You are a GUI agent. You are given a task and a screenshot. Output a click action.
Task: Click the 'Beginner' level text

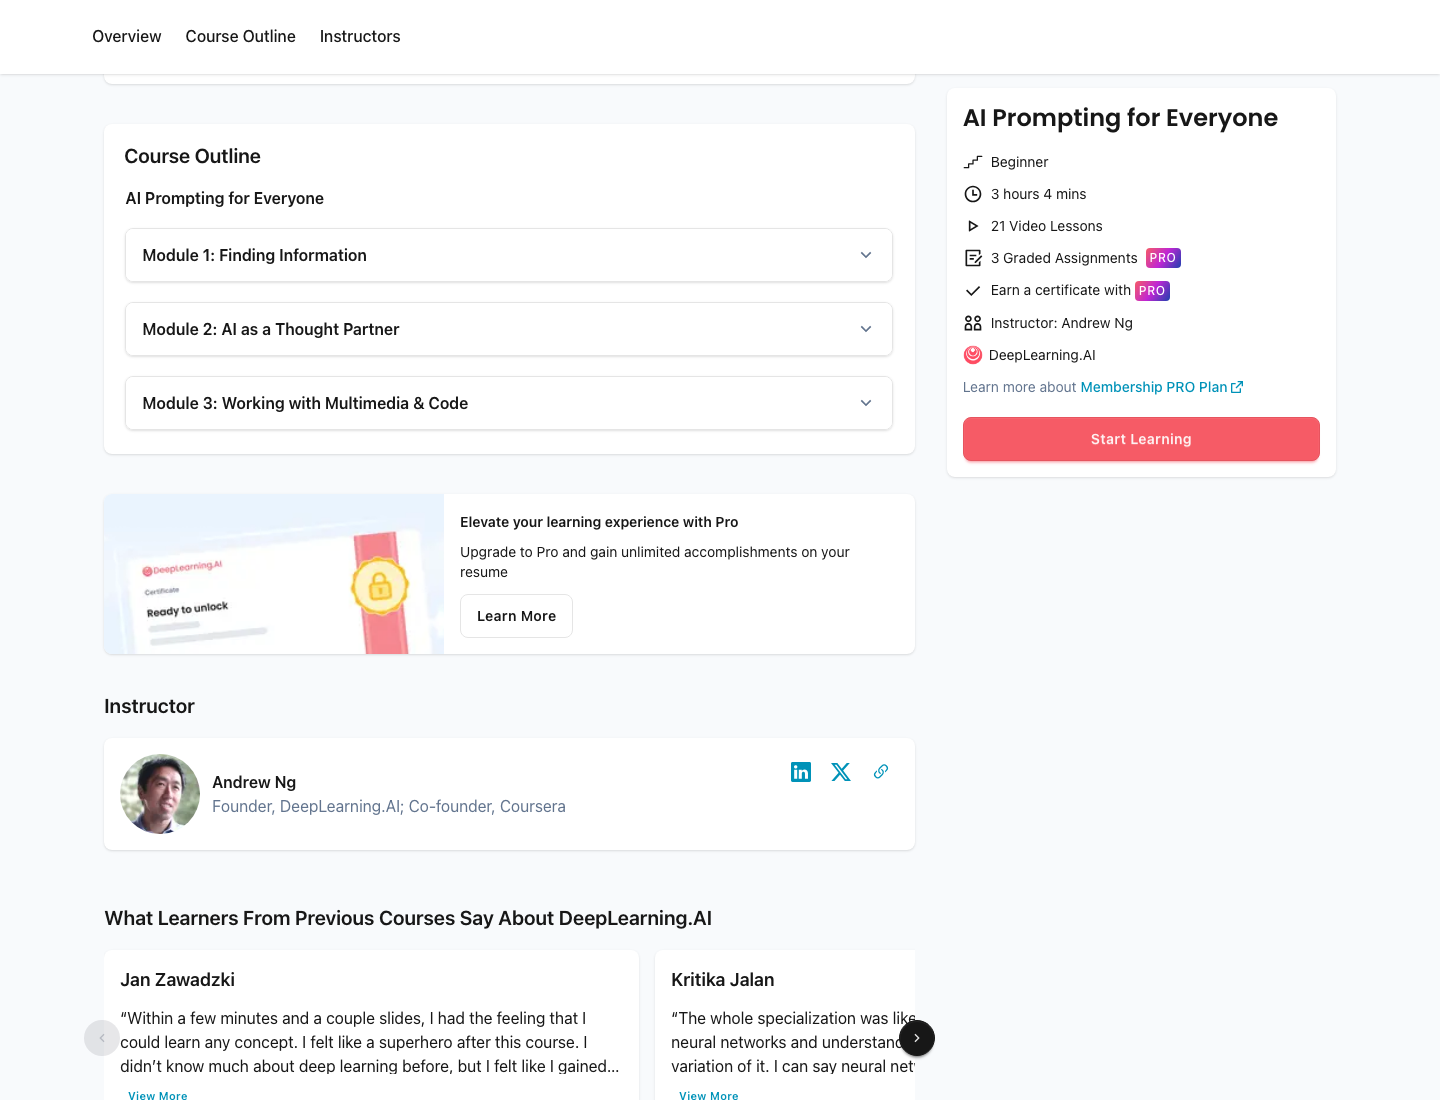point(1020,162)
